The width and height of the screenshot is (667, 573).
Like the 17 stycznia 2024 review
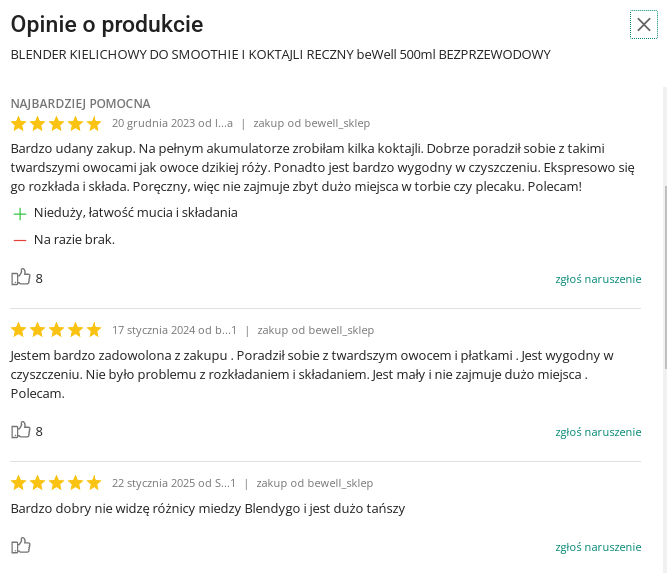20,430
